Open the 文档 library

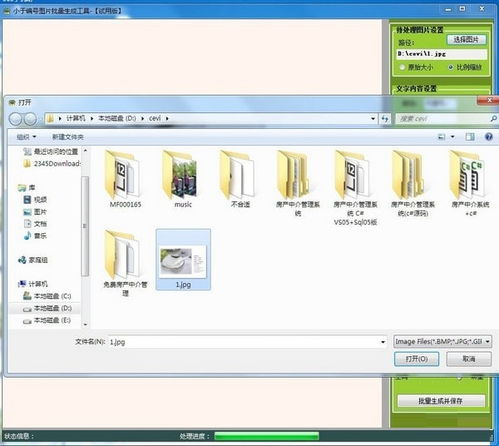[x=35, y=224]
